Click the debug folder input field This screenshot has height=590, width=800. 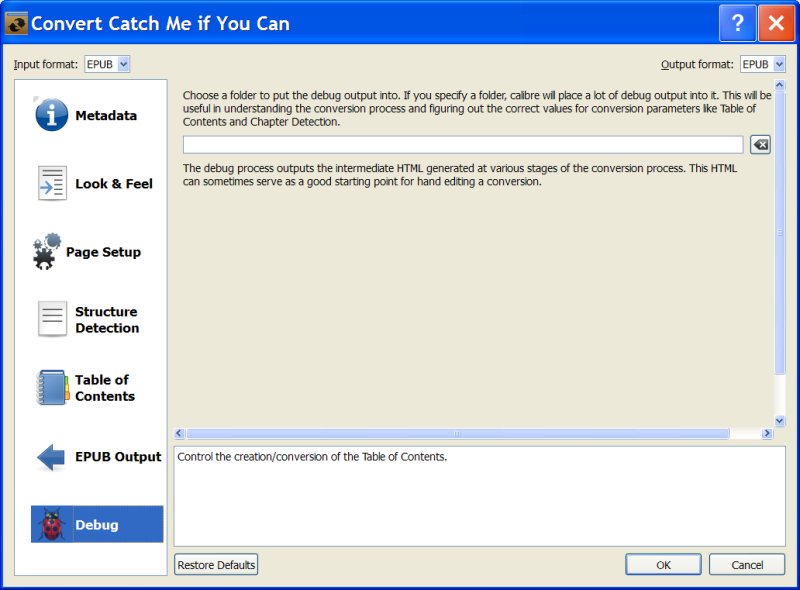point(463,145)
